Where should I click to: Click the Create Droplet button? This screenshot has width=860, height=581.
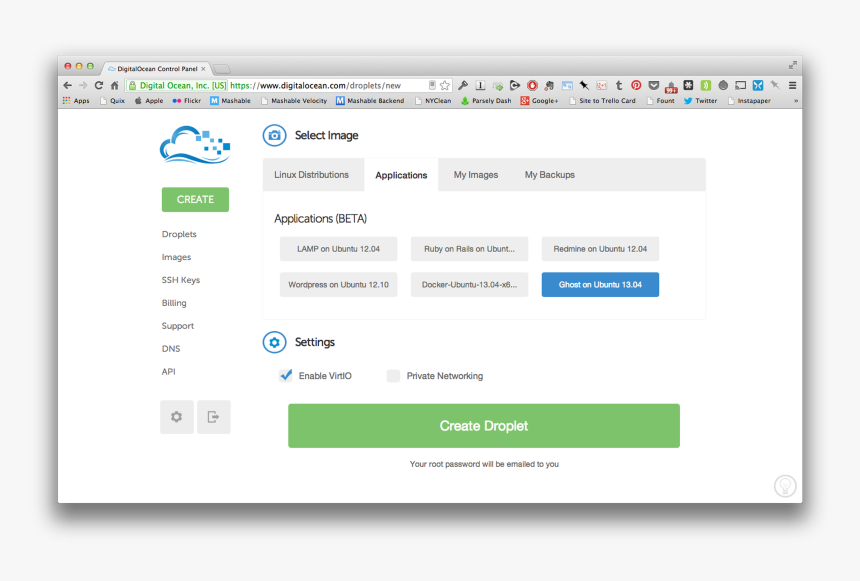pyautogui.click(x=484, y=426)
